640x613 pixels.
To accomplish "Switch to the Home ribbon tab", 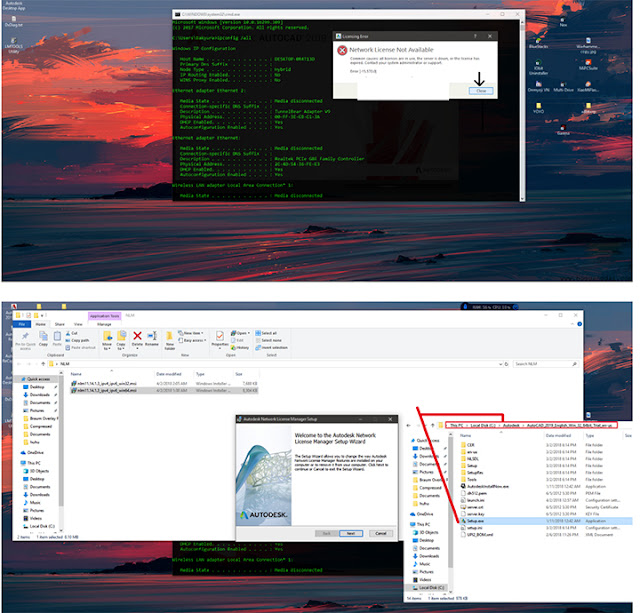I will [40, 324].
